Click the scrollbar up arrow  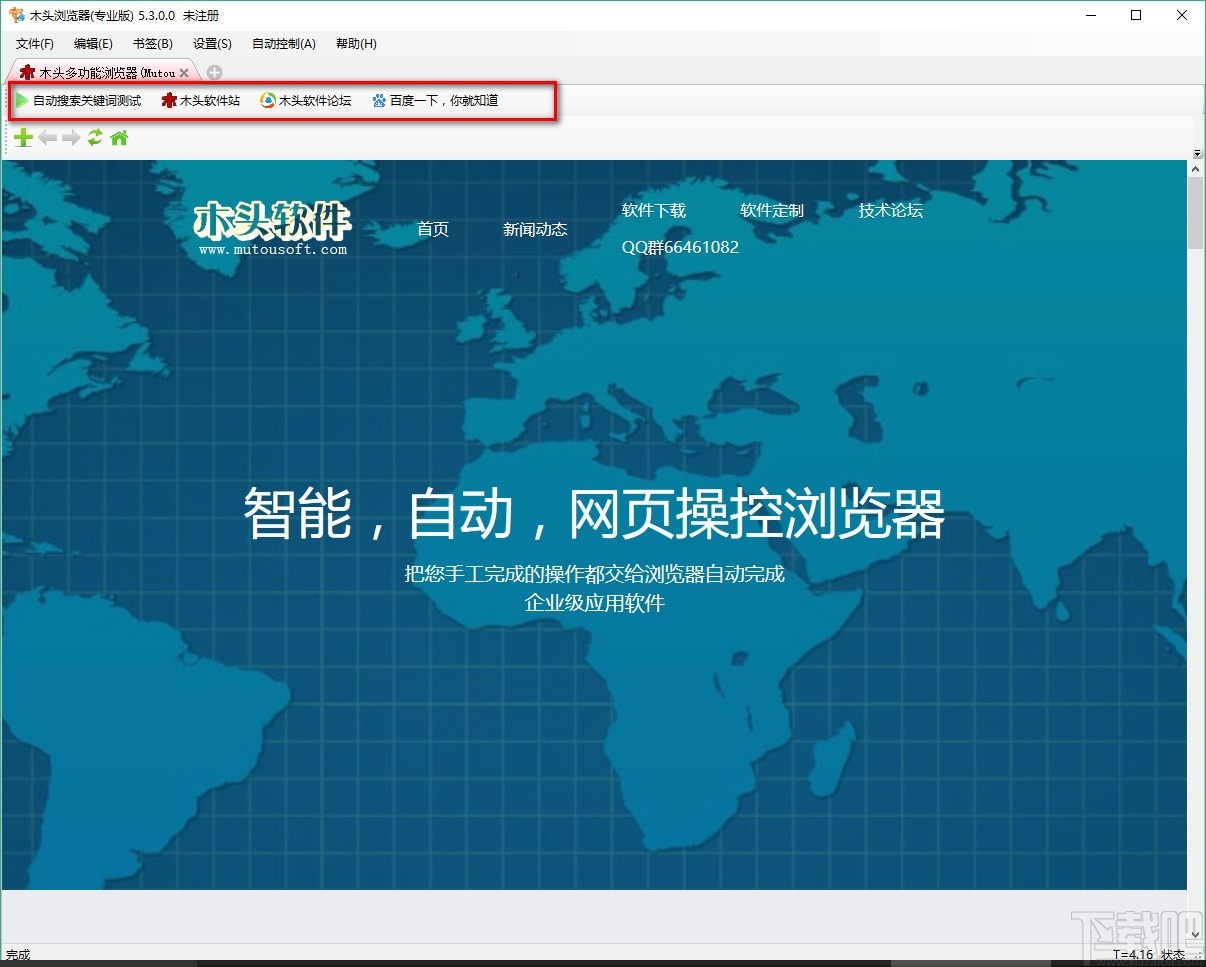[1195, 170]
